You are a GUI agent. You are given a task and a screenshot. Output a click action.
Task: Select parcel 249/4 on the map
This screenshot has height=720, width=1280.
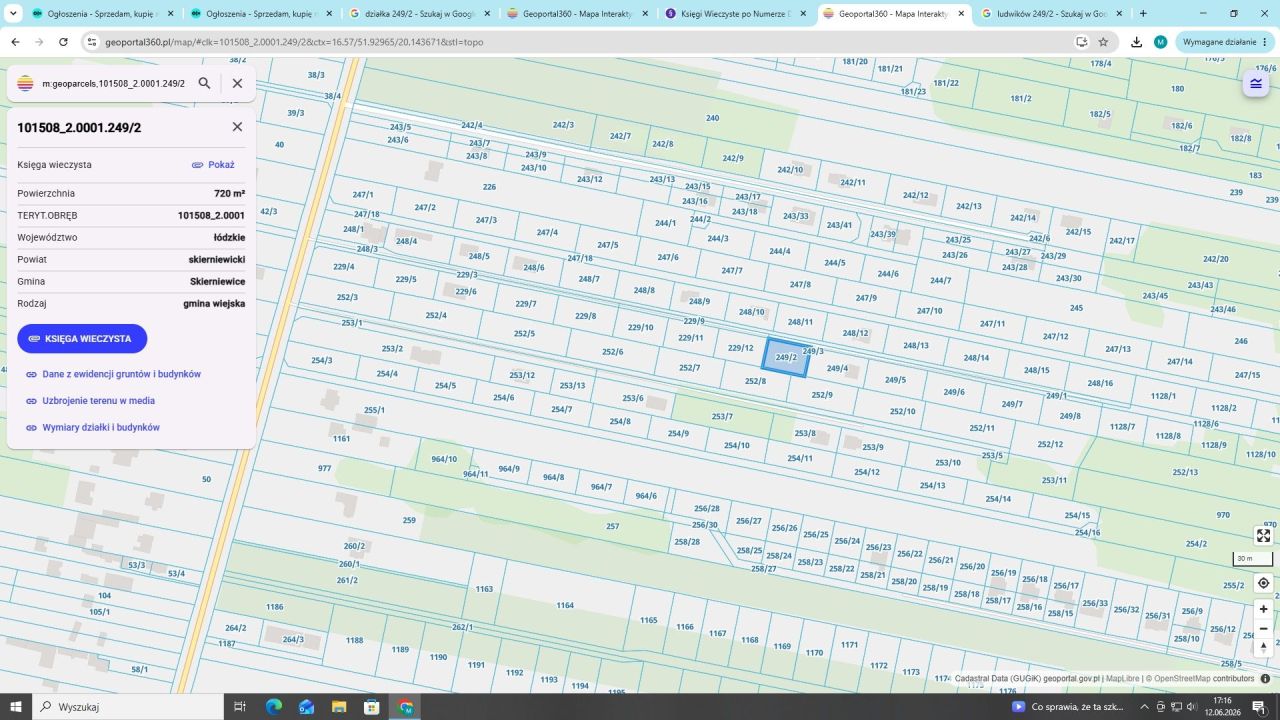pos(837,369)
